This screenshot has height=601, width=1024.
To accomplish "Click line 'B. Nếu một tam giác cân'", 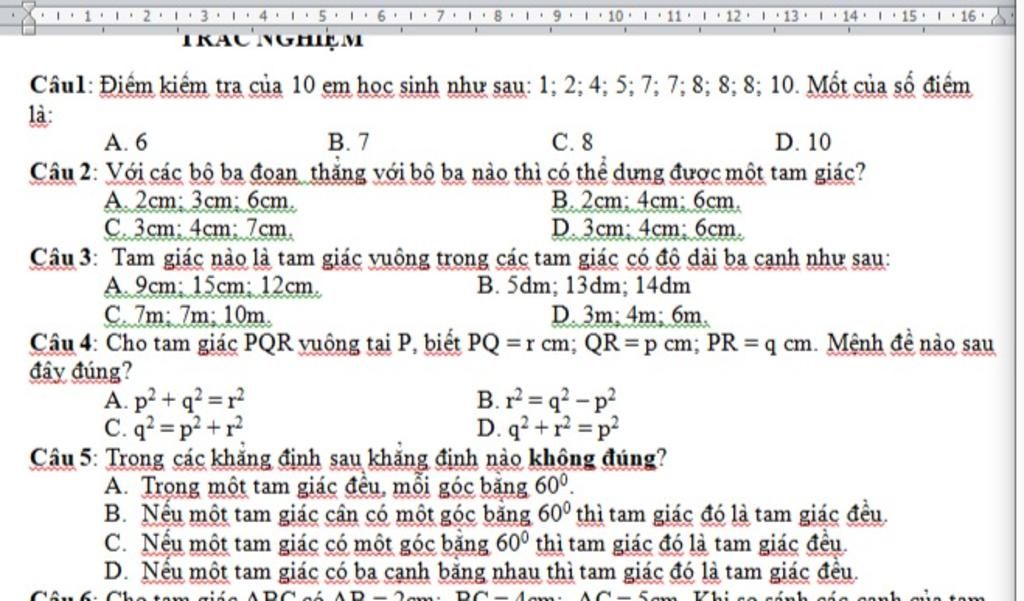I will [x=496, y=515].
